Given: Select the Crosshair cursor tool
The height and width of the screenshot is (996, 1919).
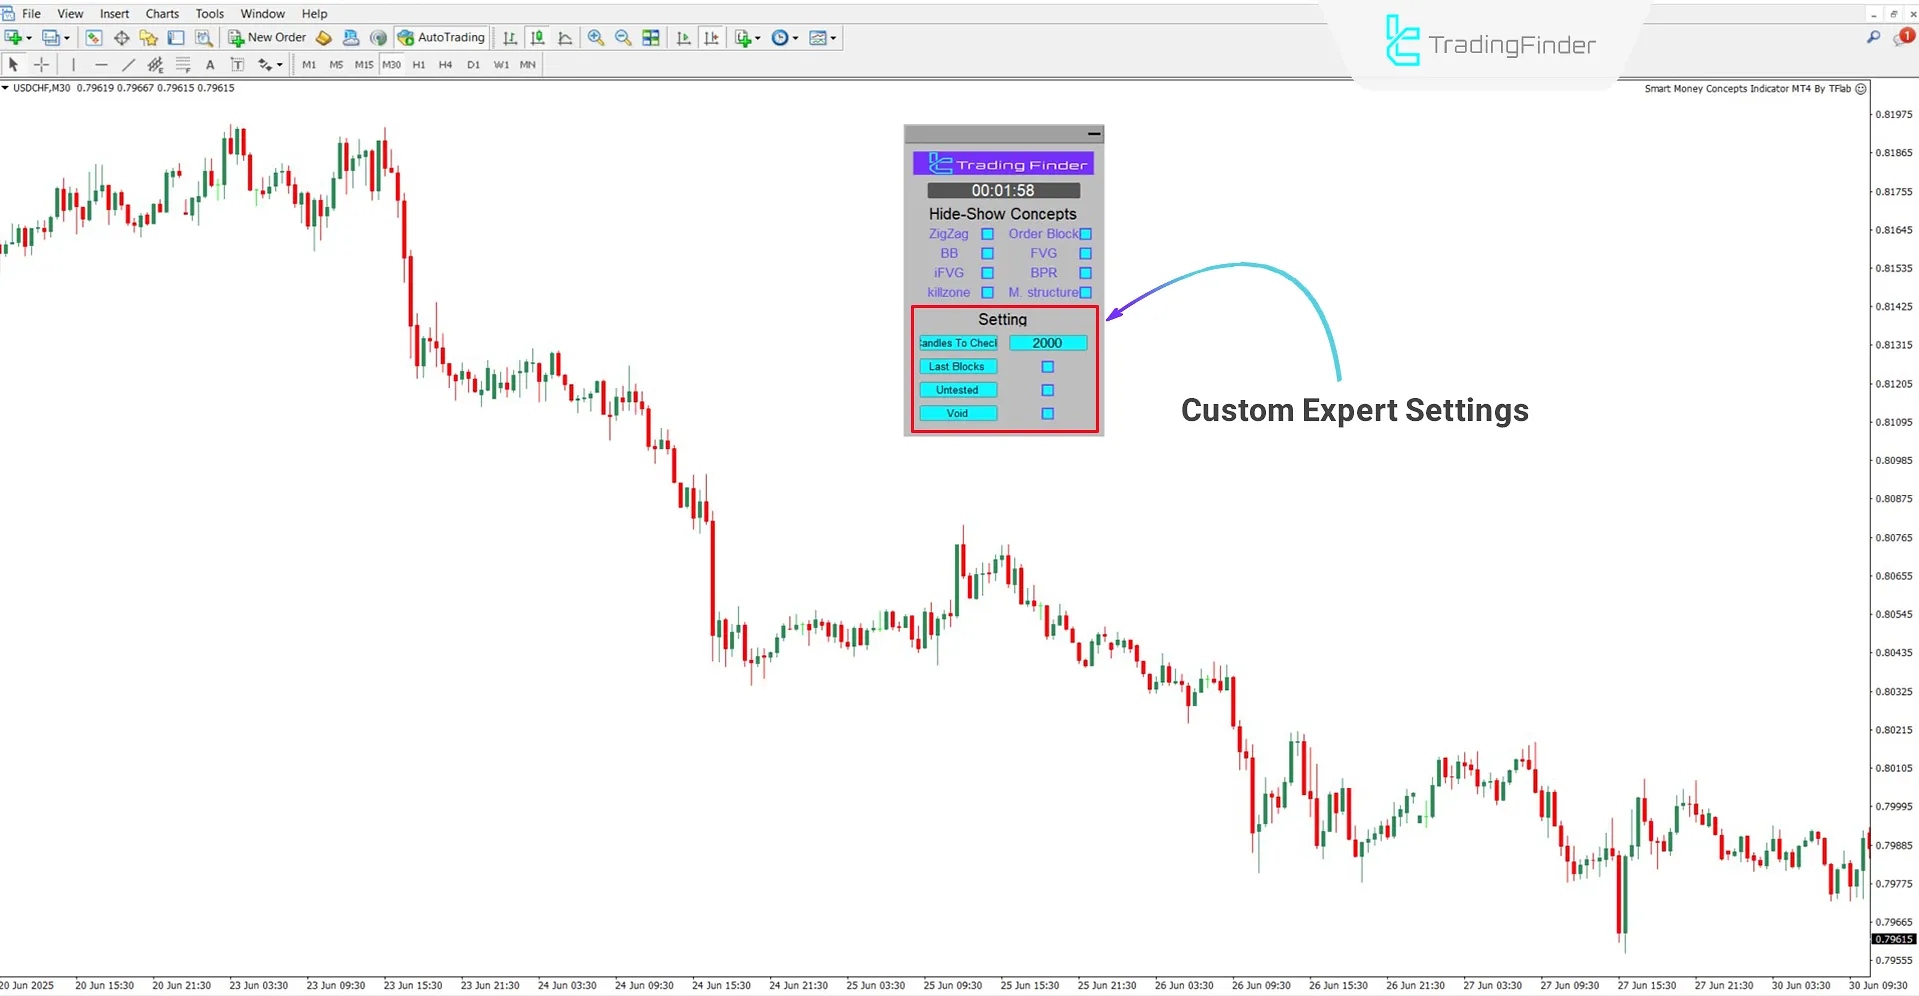Looking at the screenshot, I should click(x=41, y=64).
